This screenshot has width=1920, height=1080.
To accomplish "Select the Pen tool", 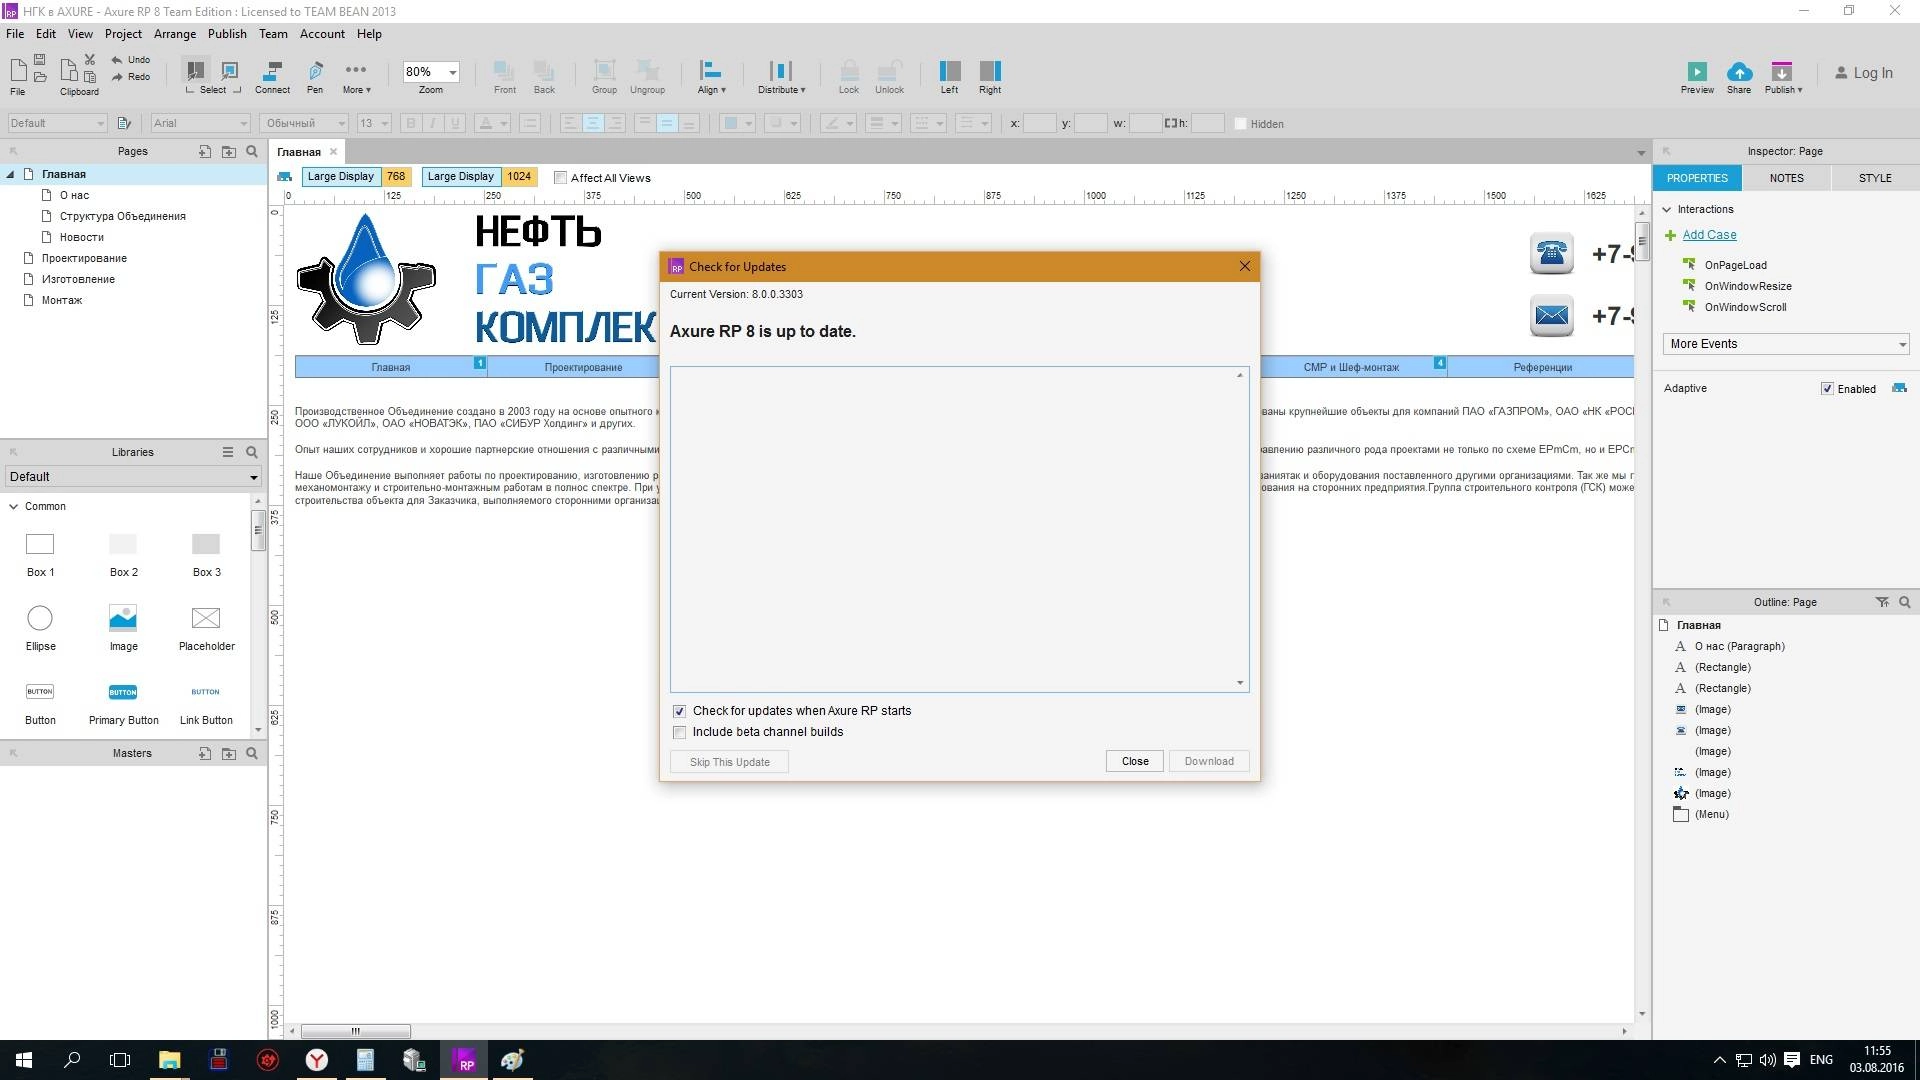I will (315, 77).
